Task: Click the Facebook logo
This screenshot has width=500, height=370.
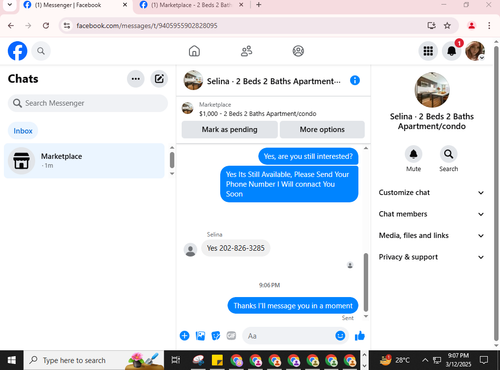Action: coord(17,51)
